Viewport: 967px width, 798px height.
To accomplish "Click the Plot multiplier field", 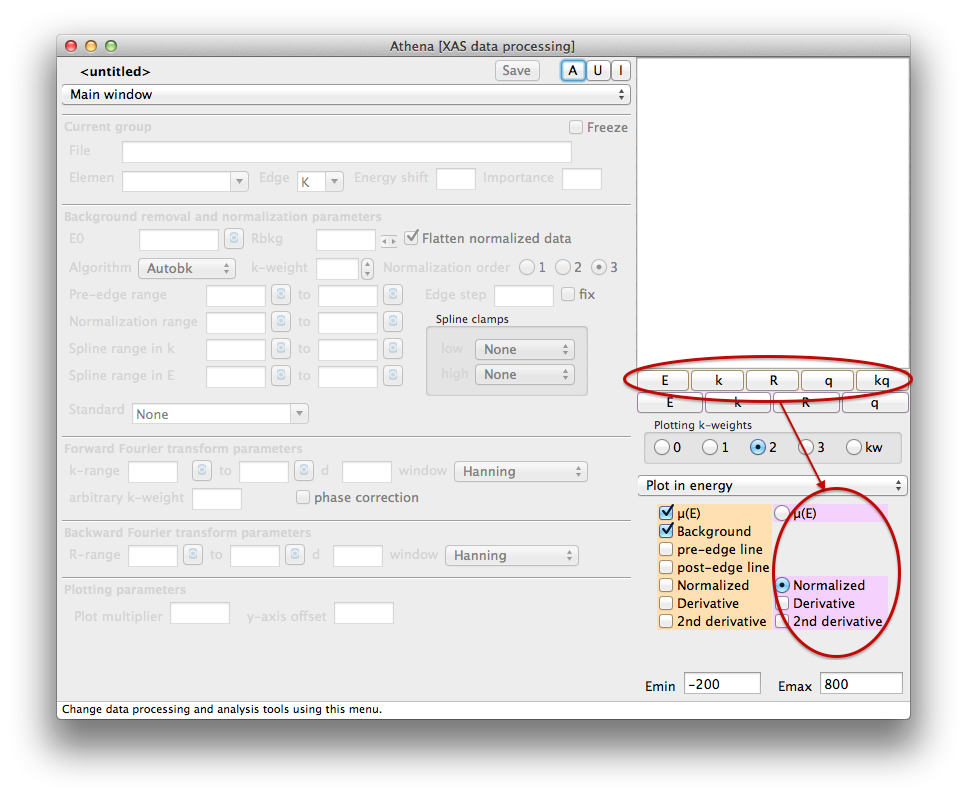I will tap(200, 613).
